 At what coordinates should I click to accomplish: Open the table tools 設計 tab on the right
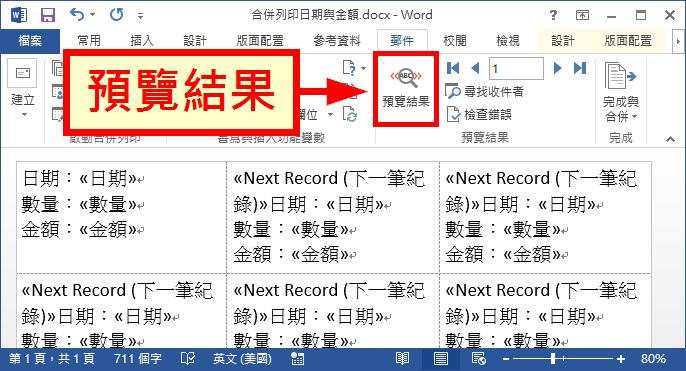tap(563, 41)
